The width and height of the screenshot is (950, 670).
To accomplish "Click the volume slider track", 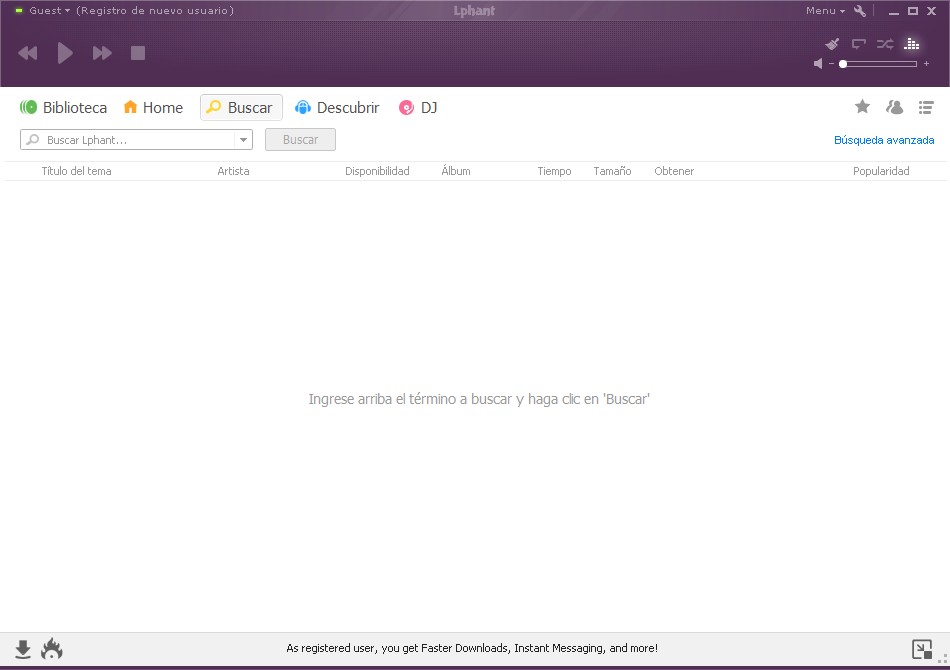I will (x=879, y=64).
